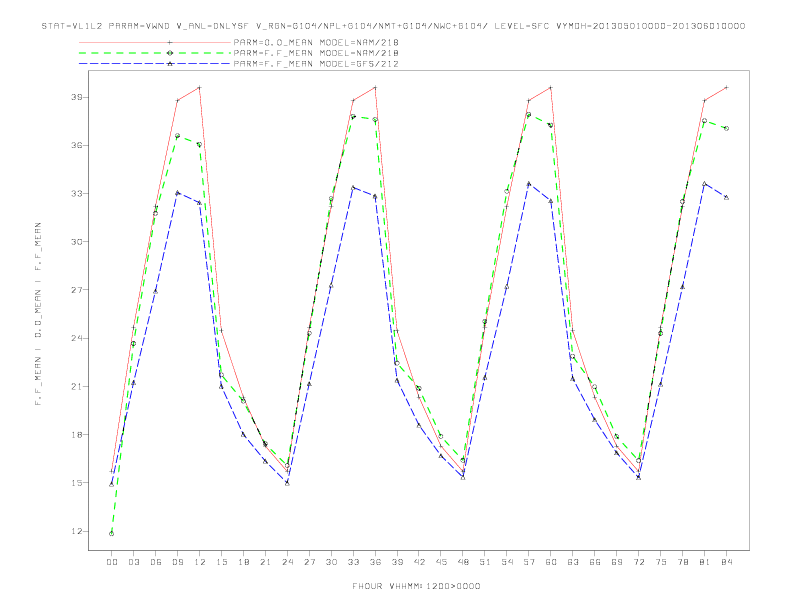Click green circle data point at hour 09
Screen dimensions: 792x612
pos(178,136)
